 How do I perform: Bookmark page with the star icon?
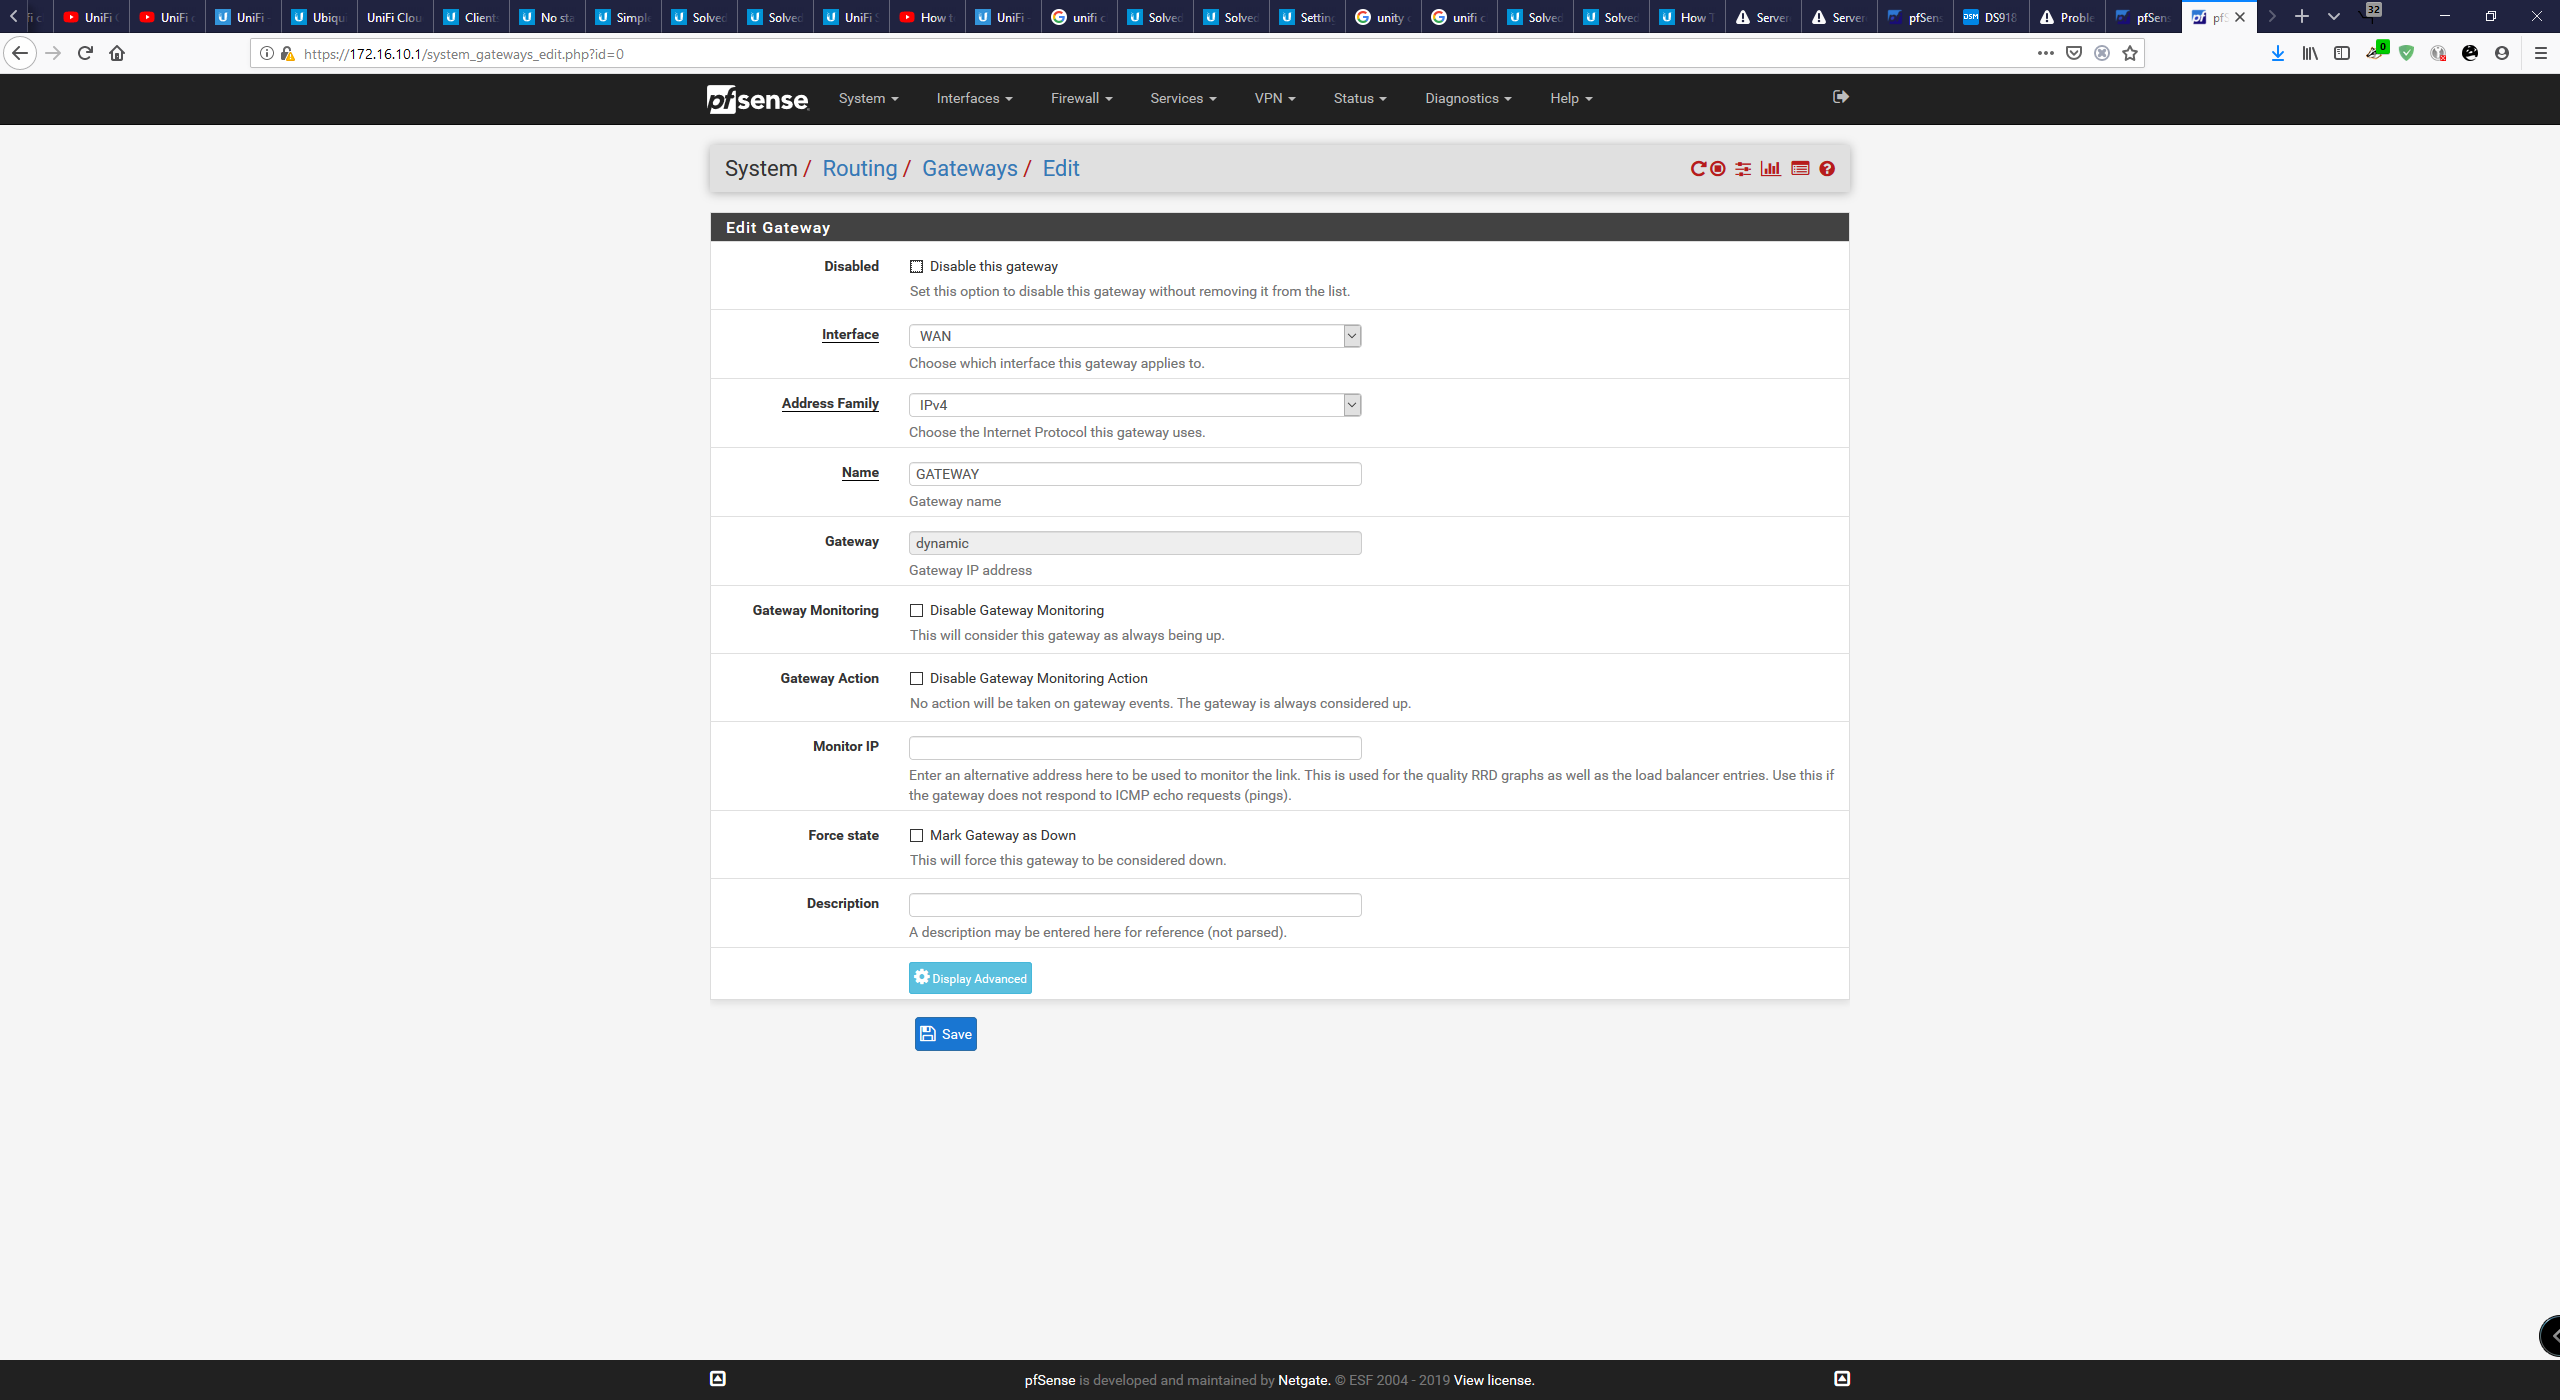2130,54
